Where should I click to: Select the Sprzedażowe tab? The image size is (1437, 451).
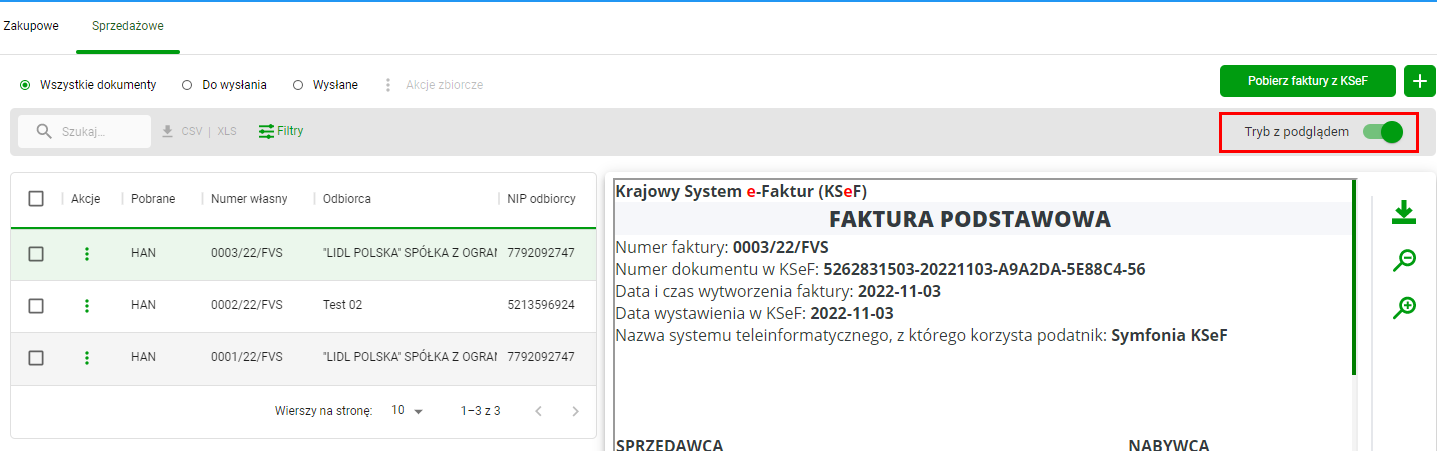point(127,25)
